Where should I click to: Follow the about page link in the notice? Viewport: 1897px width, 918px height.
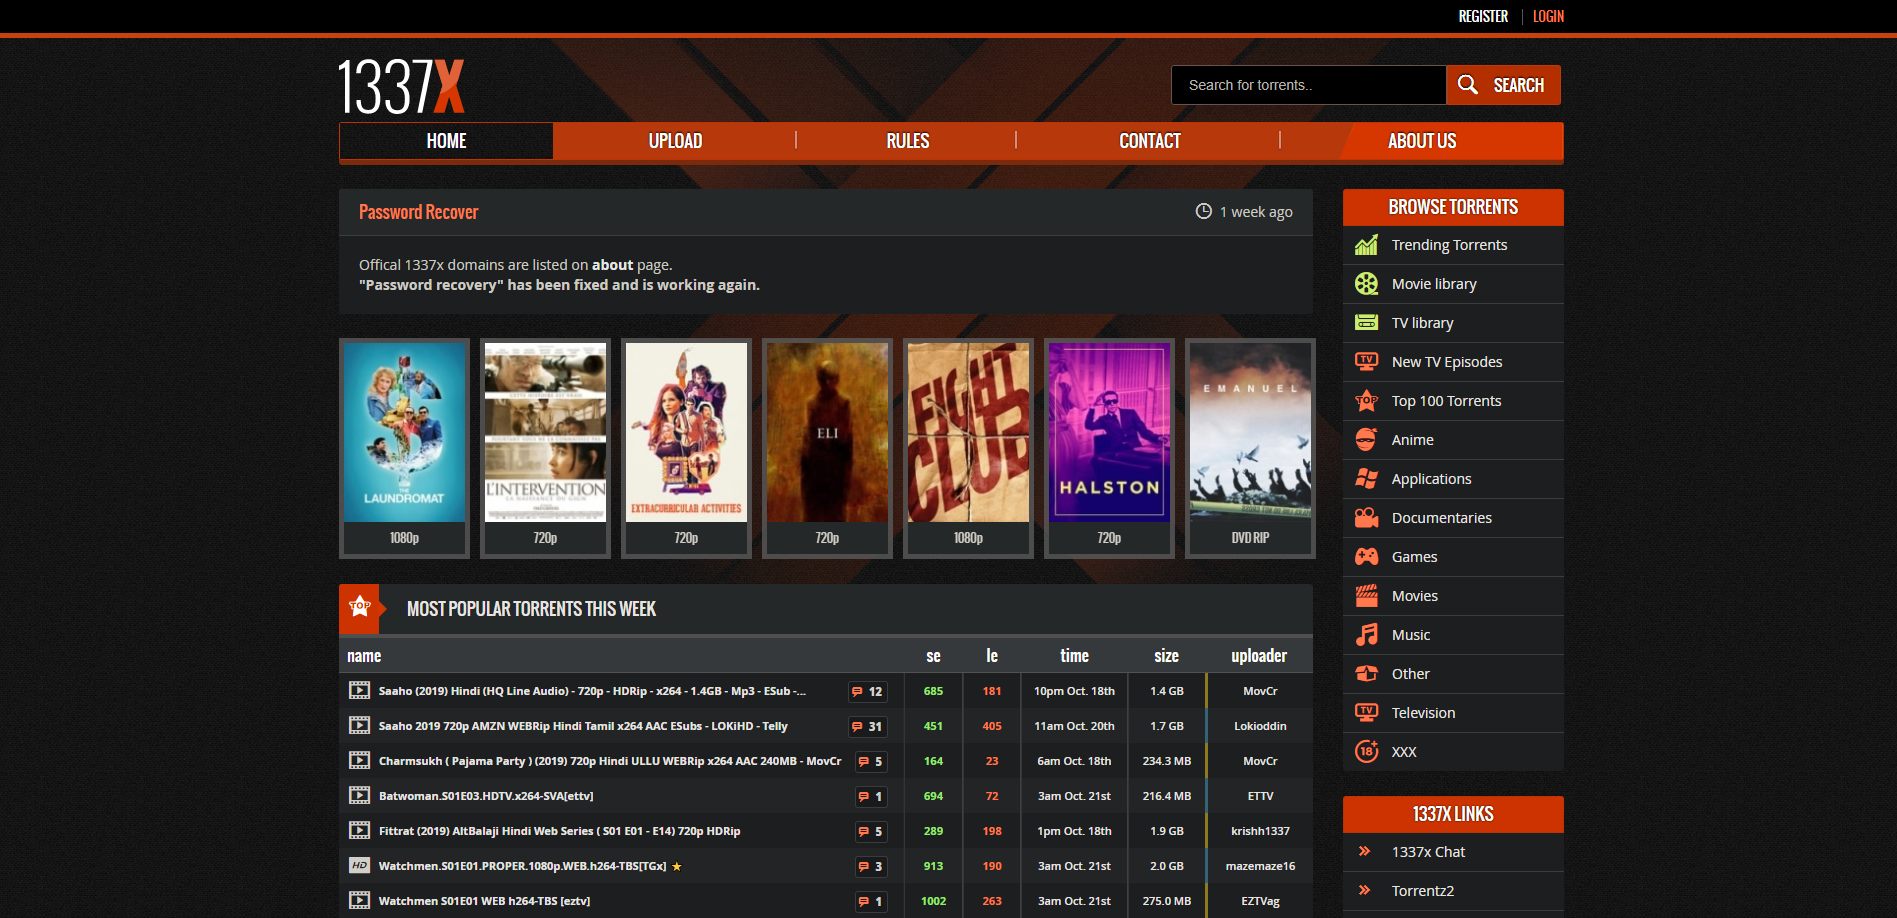[612, 265]
